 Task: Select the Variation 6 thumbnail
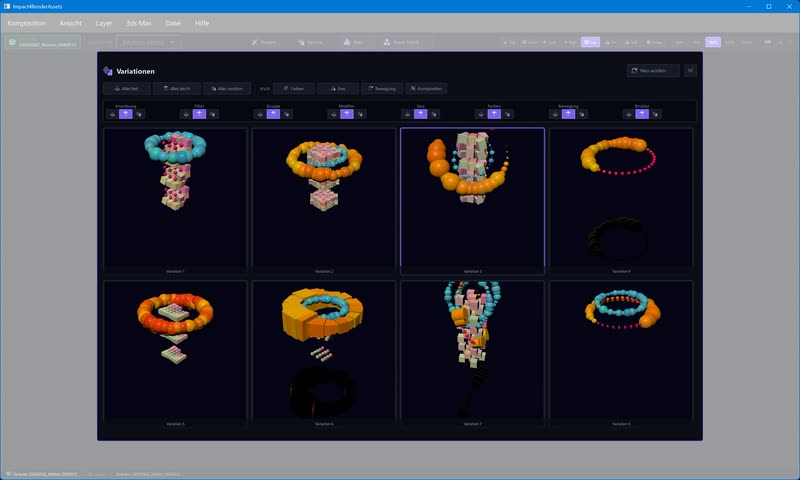[x=324, y=353]
